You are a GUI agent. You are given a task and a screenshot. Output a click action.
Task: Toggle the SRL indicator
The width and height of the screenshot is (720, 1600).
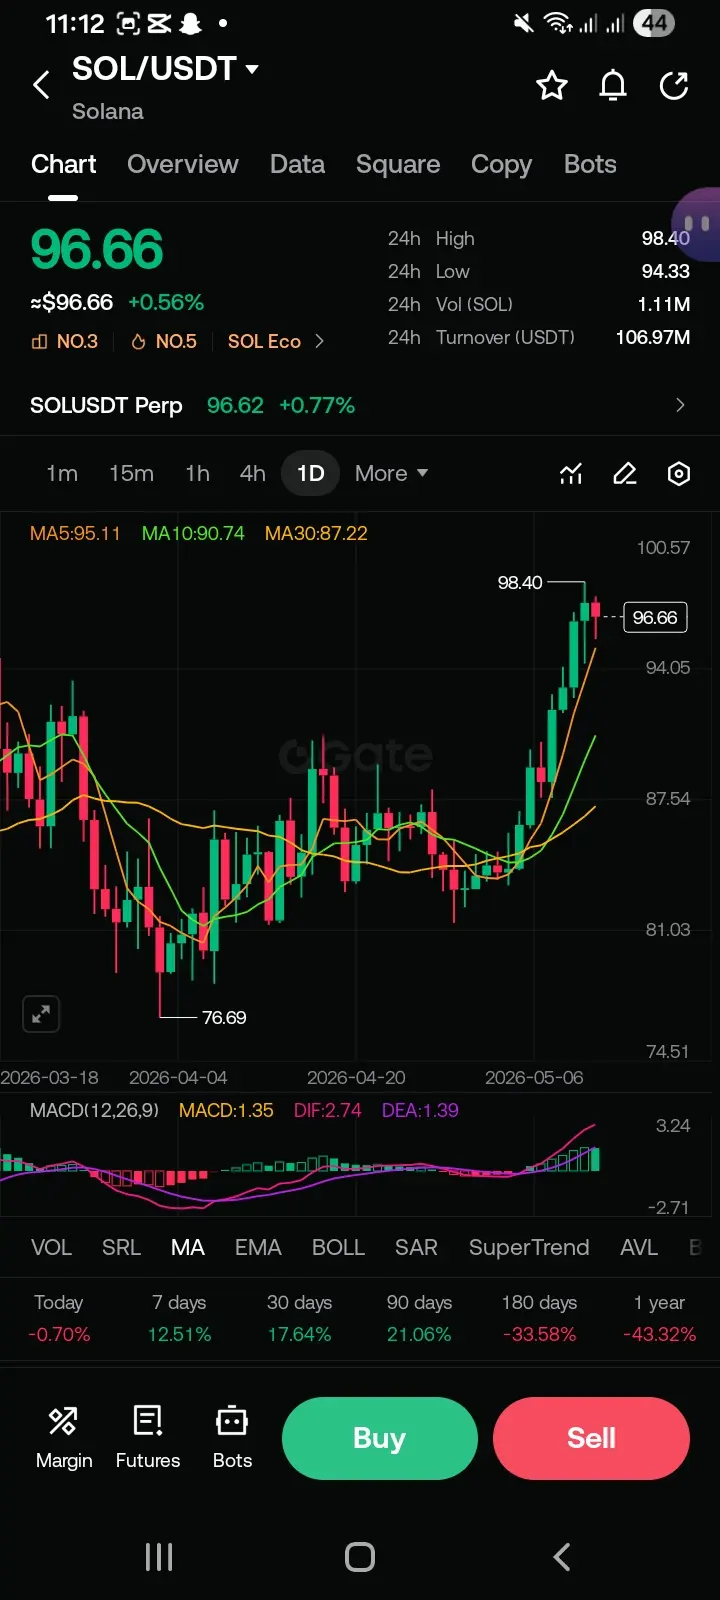[x=121, y=1247]
